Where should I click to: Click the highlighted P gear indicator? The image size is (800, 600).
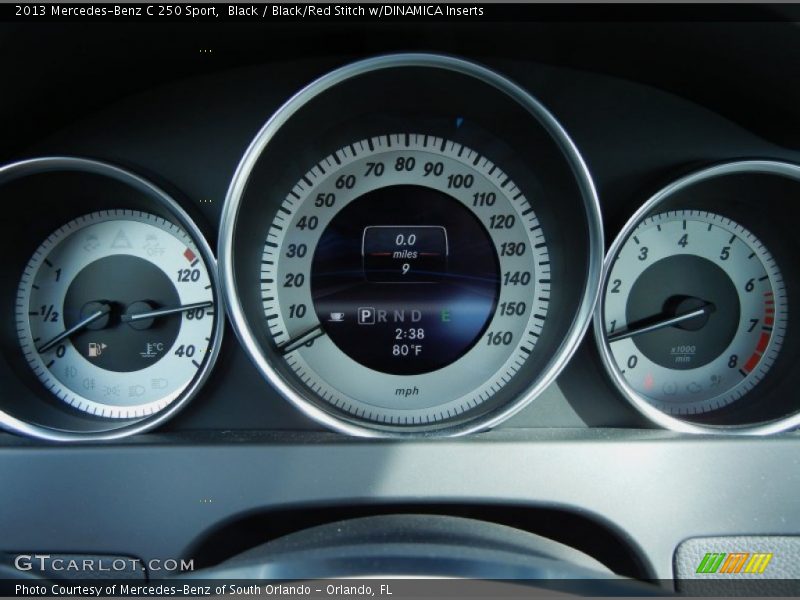(x=366, y=316)
